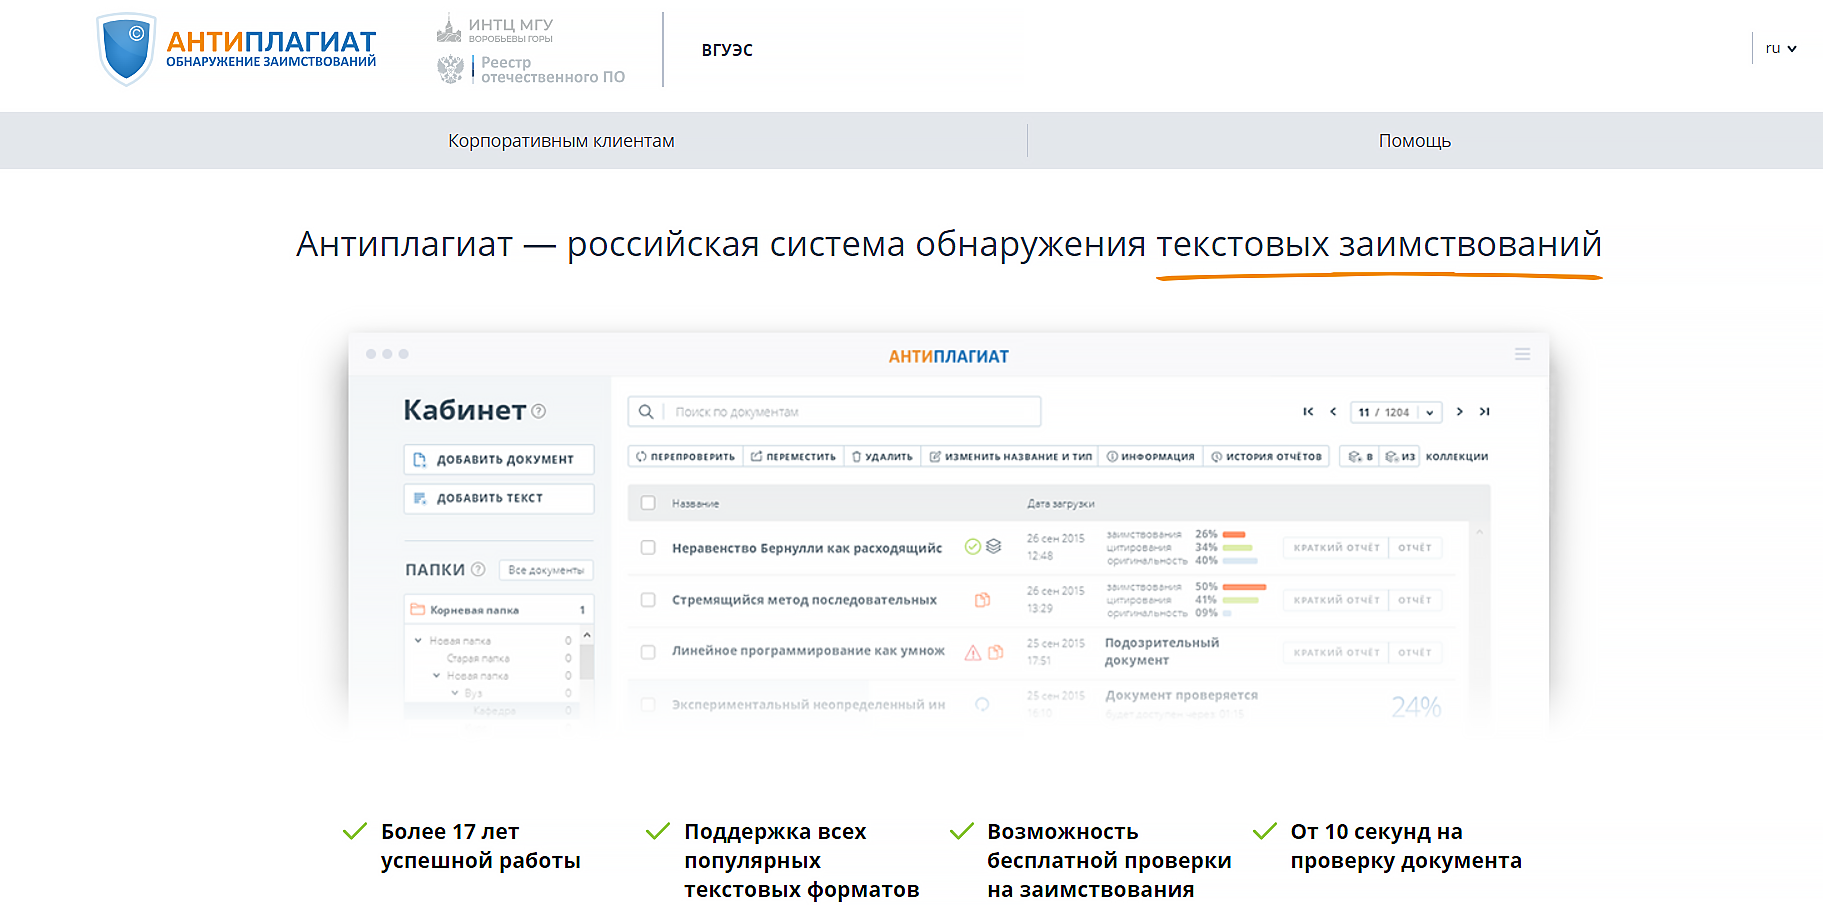Click Дата загрузки column header
Image resolution: width=1823 pixels, height=905 pixels.
[x=1060, y=504]
